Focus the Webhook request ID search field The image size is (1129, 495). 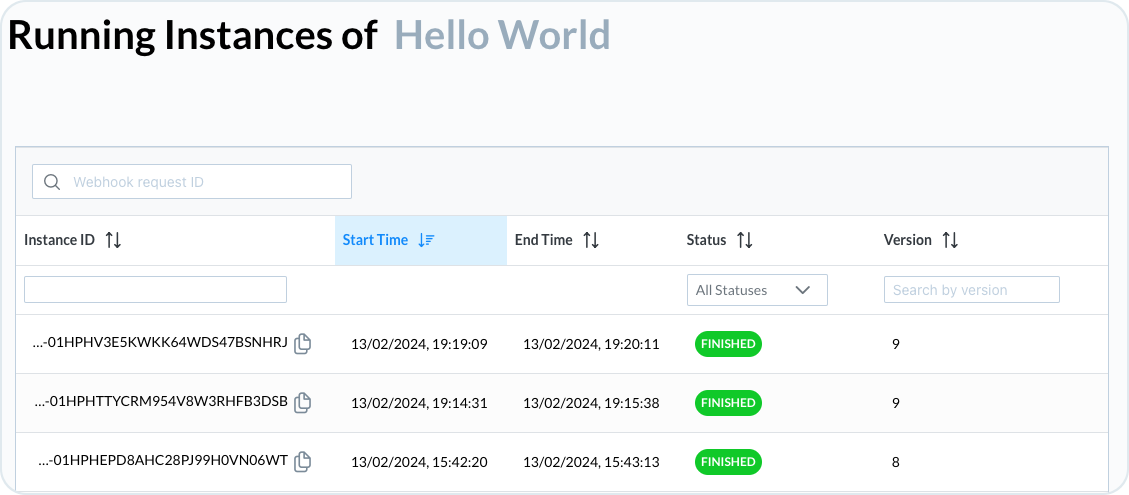click(x=192, y=182)
